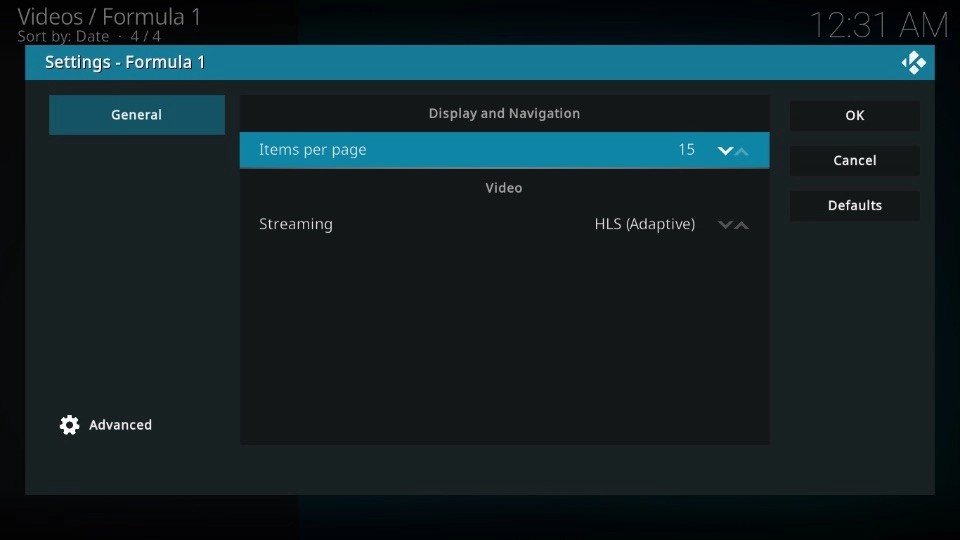Image resolution: width=960 pixels, height=540 pixels.
Task: Click the Videos / Formula 1 breadcrumb
Action: (x=109, y=17)
